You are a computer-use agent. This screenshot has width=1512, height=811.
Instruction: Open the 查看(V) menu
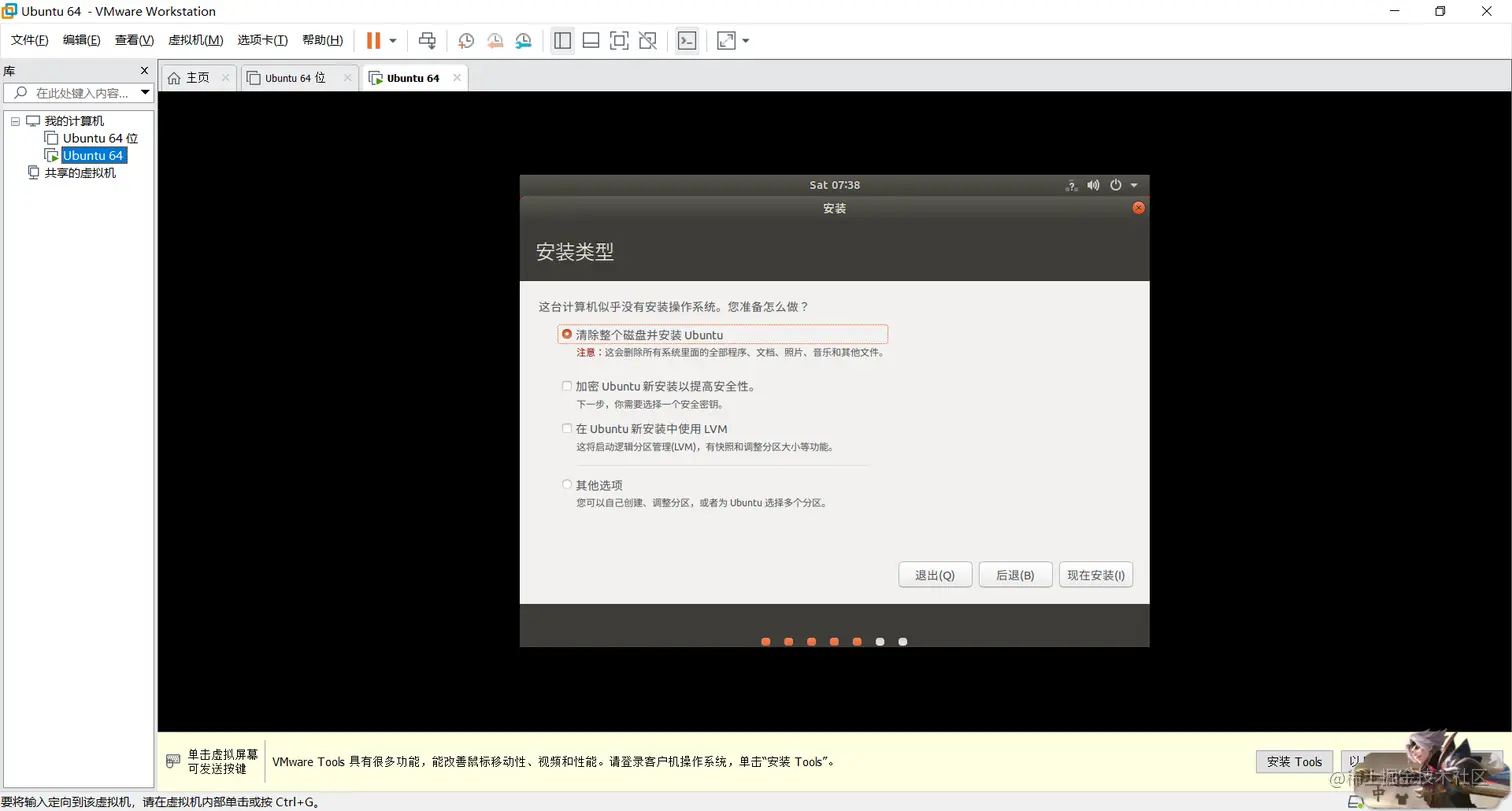134,40
